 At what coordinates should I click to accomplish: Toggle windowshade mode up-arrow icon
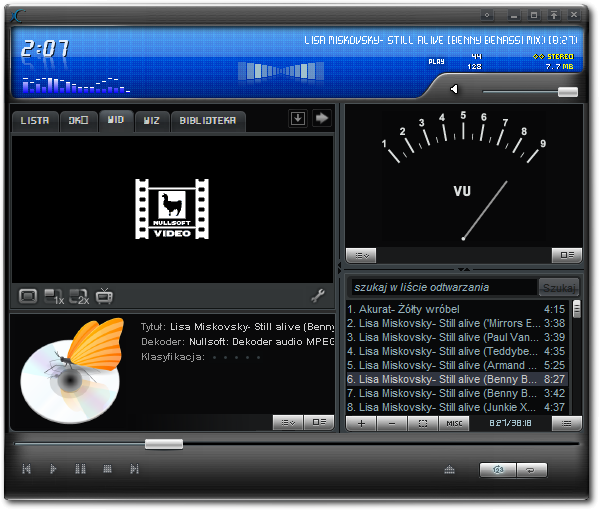(554, 15)
